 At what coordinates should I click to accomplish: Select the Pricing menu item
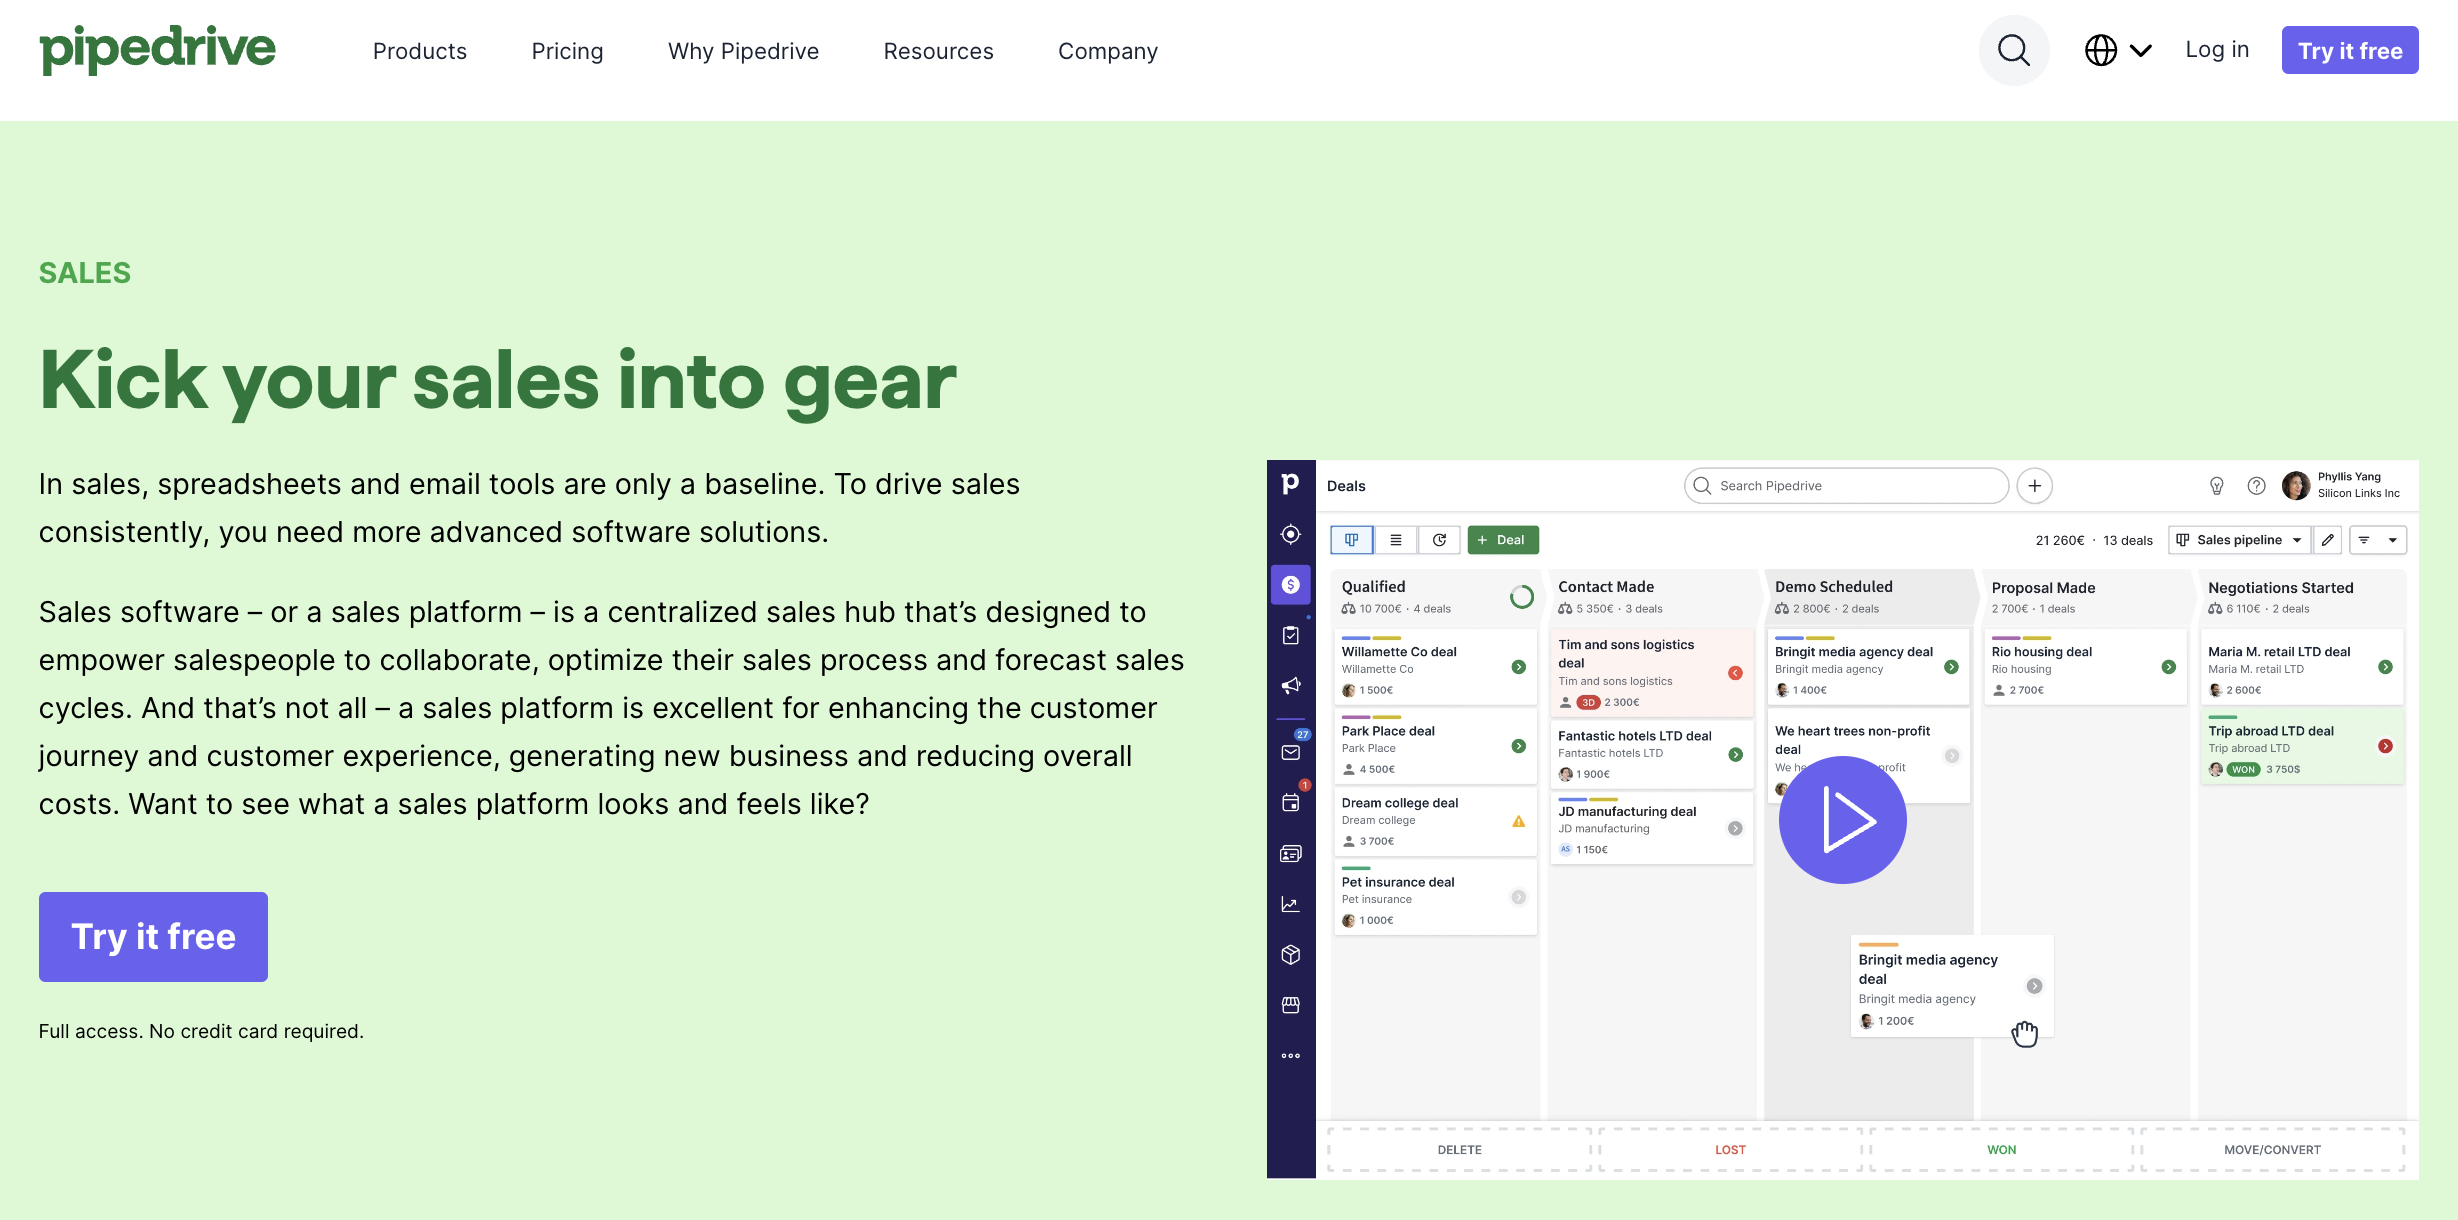click(x=567, y=49)
